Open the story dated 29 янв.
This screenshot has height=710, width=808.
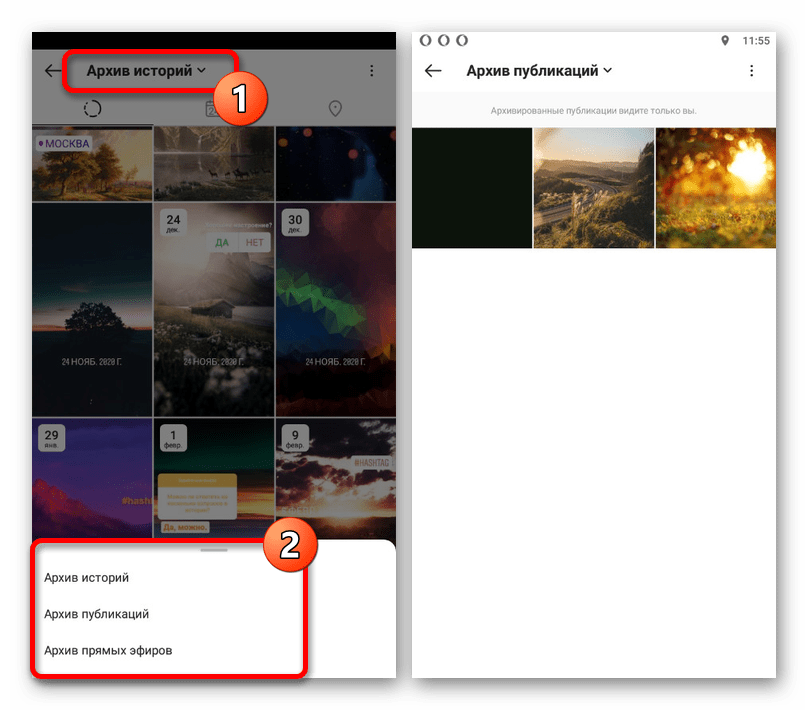[x=92, y=478]
